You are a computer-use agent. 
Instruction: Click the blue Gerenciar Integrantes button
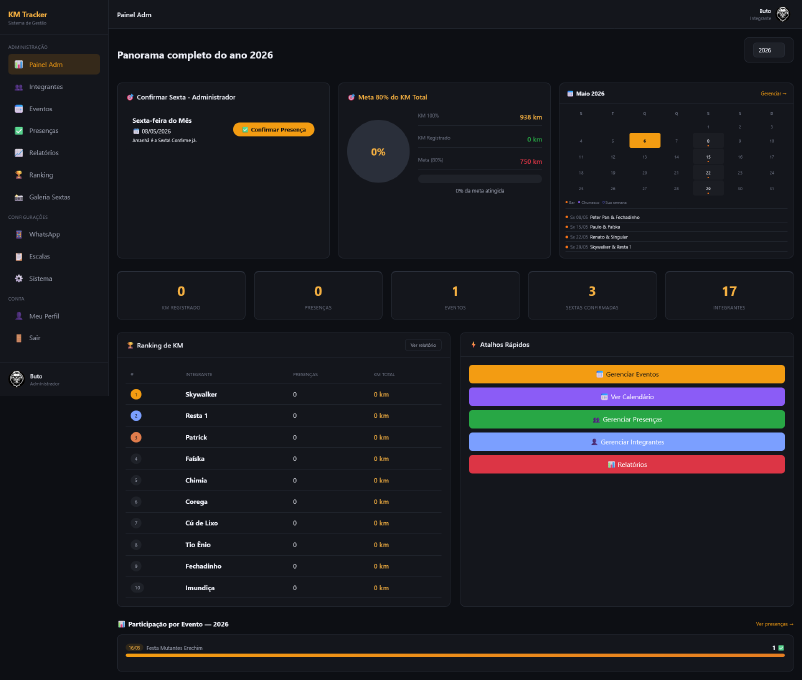coord(627,442)
